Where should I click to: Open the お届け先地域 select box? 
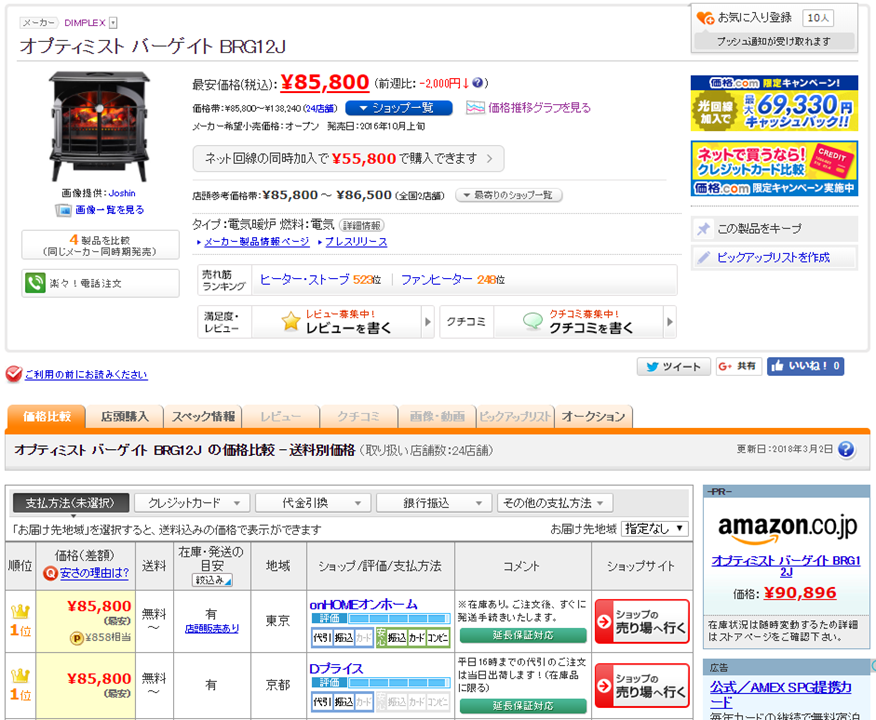[655, 528]
